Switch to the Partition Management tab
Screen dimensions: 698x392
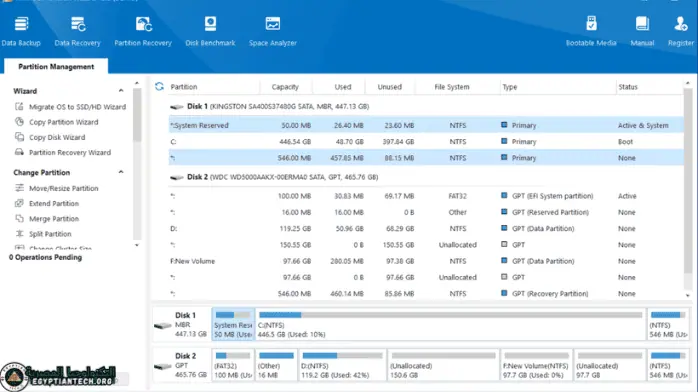56,66
